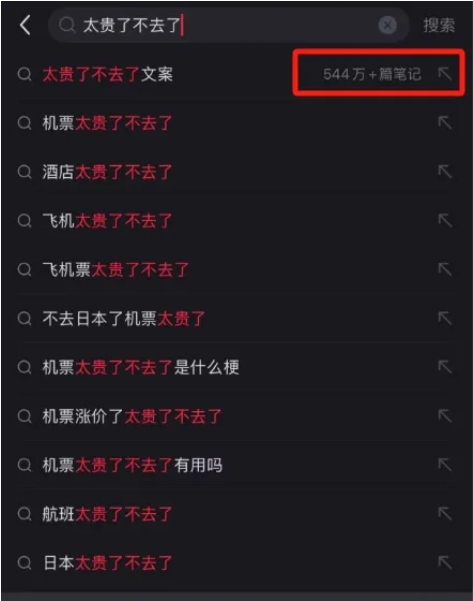
Task: Tap the fill-arrow icon beside 酒店太贵了不去了
Action: point(445,171)
